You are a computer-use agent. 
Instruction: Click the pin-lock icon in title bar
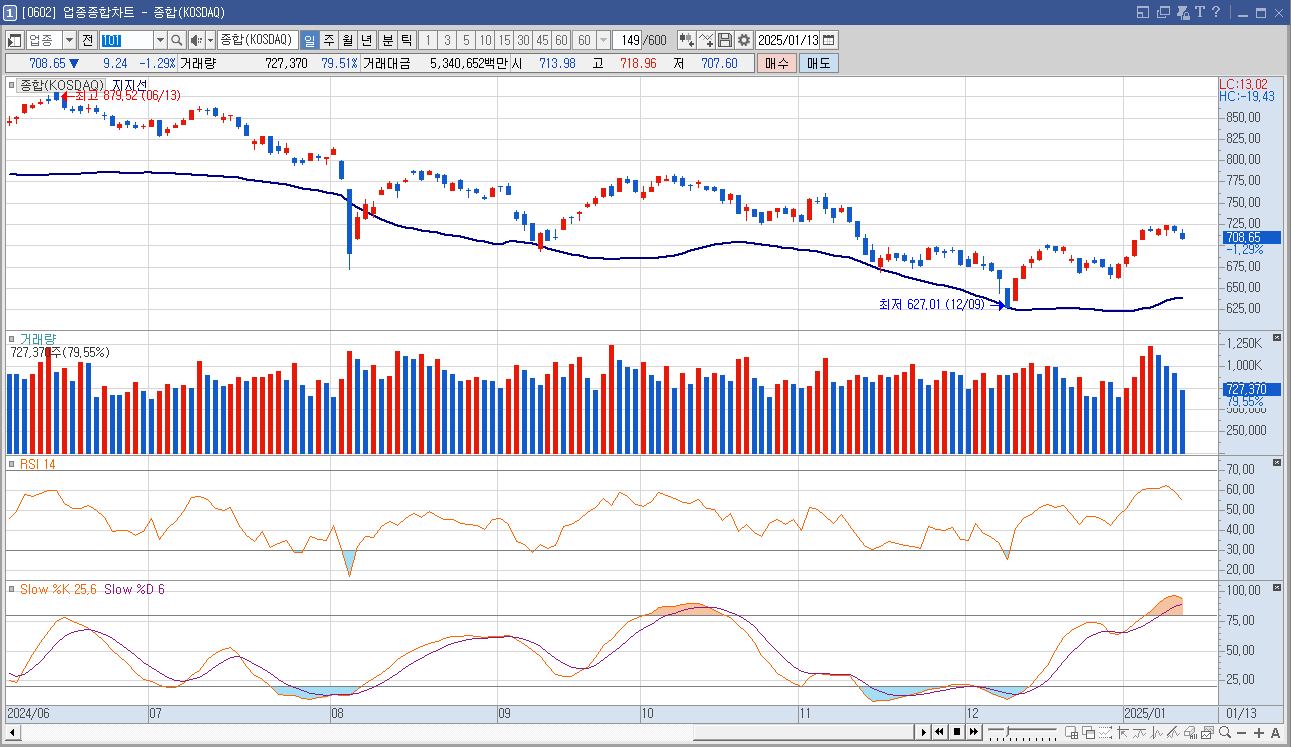[1181, 12]
